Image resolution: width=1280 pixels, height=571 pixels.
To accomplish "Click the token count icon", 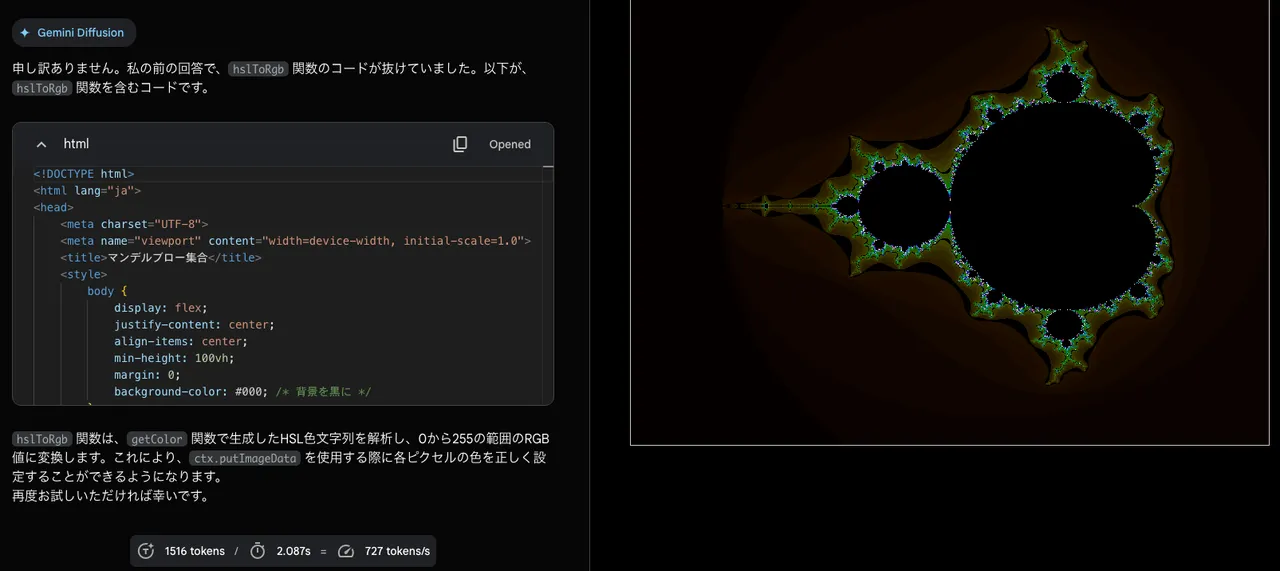I will 146,551.
